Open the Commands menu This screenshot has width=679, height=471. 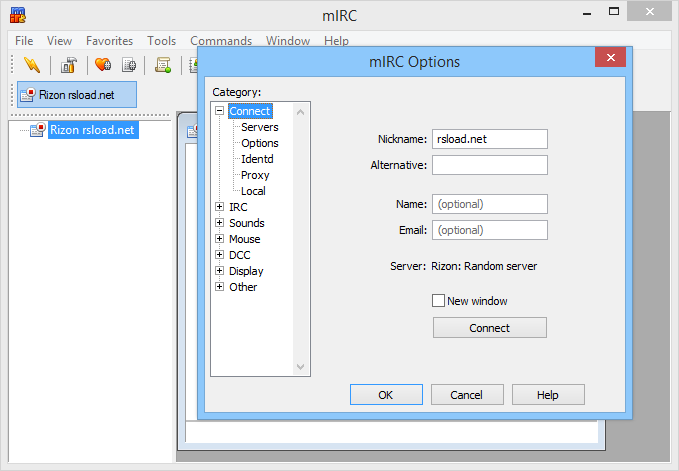[x=221, y=41]
